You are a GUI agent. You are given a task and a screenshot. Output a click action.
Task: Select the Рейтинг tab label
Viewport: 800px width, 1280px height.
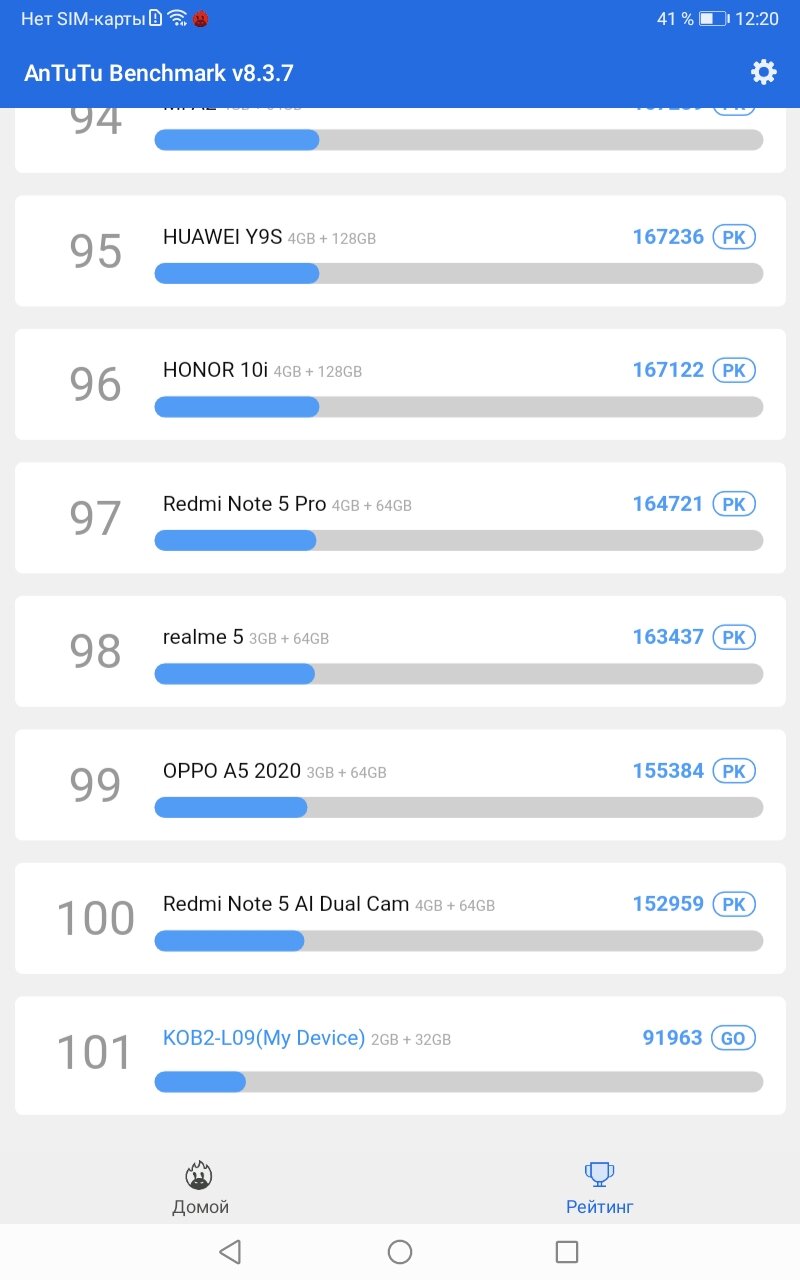click(x=600, y=1207)
